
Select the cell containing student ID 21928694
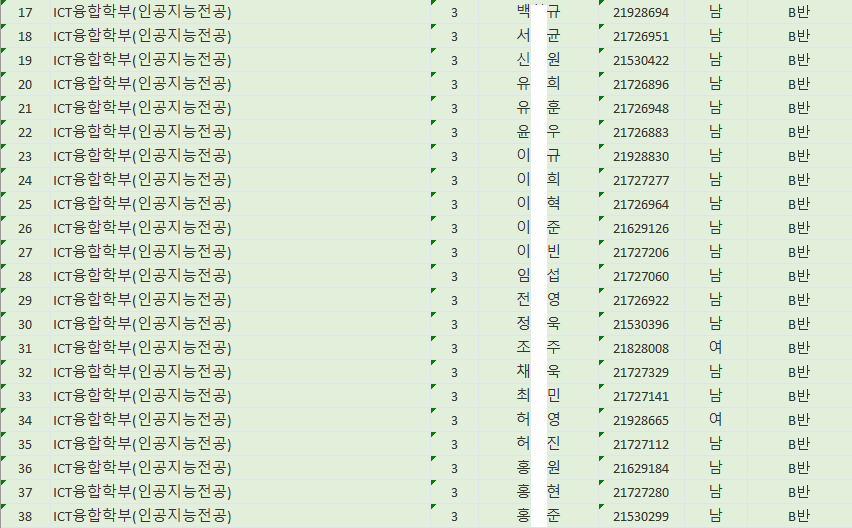(640, 12)
